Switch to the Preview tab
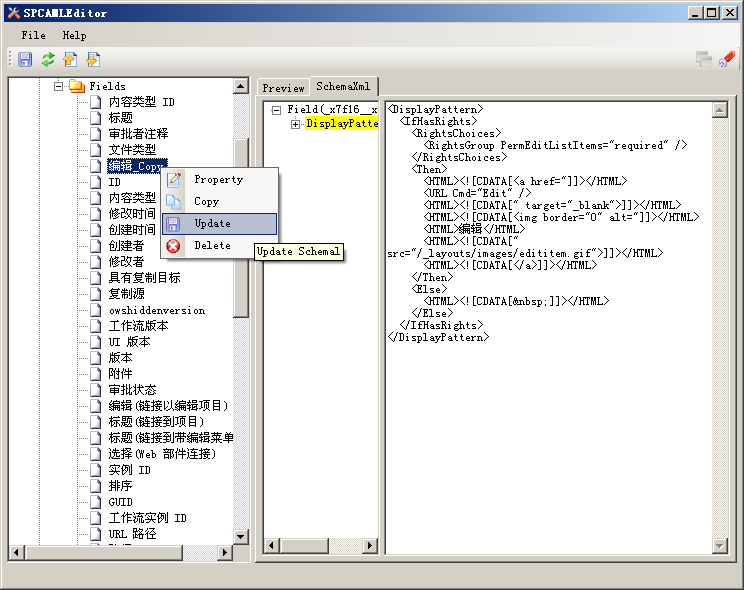 pos(283,88)
